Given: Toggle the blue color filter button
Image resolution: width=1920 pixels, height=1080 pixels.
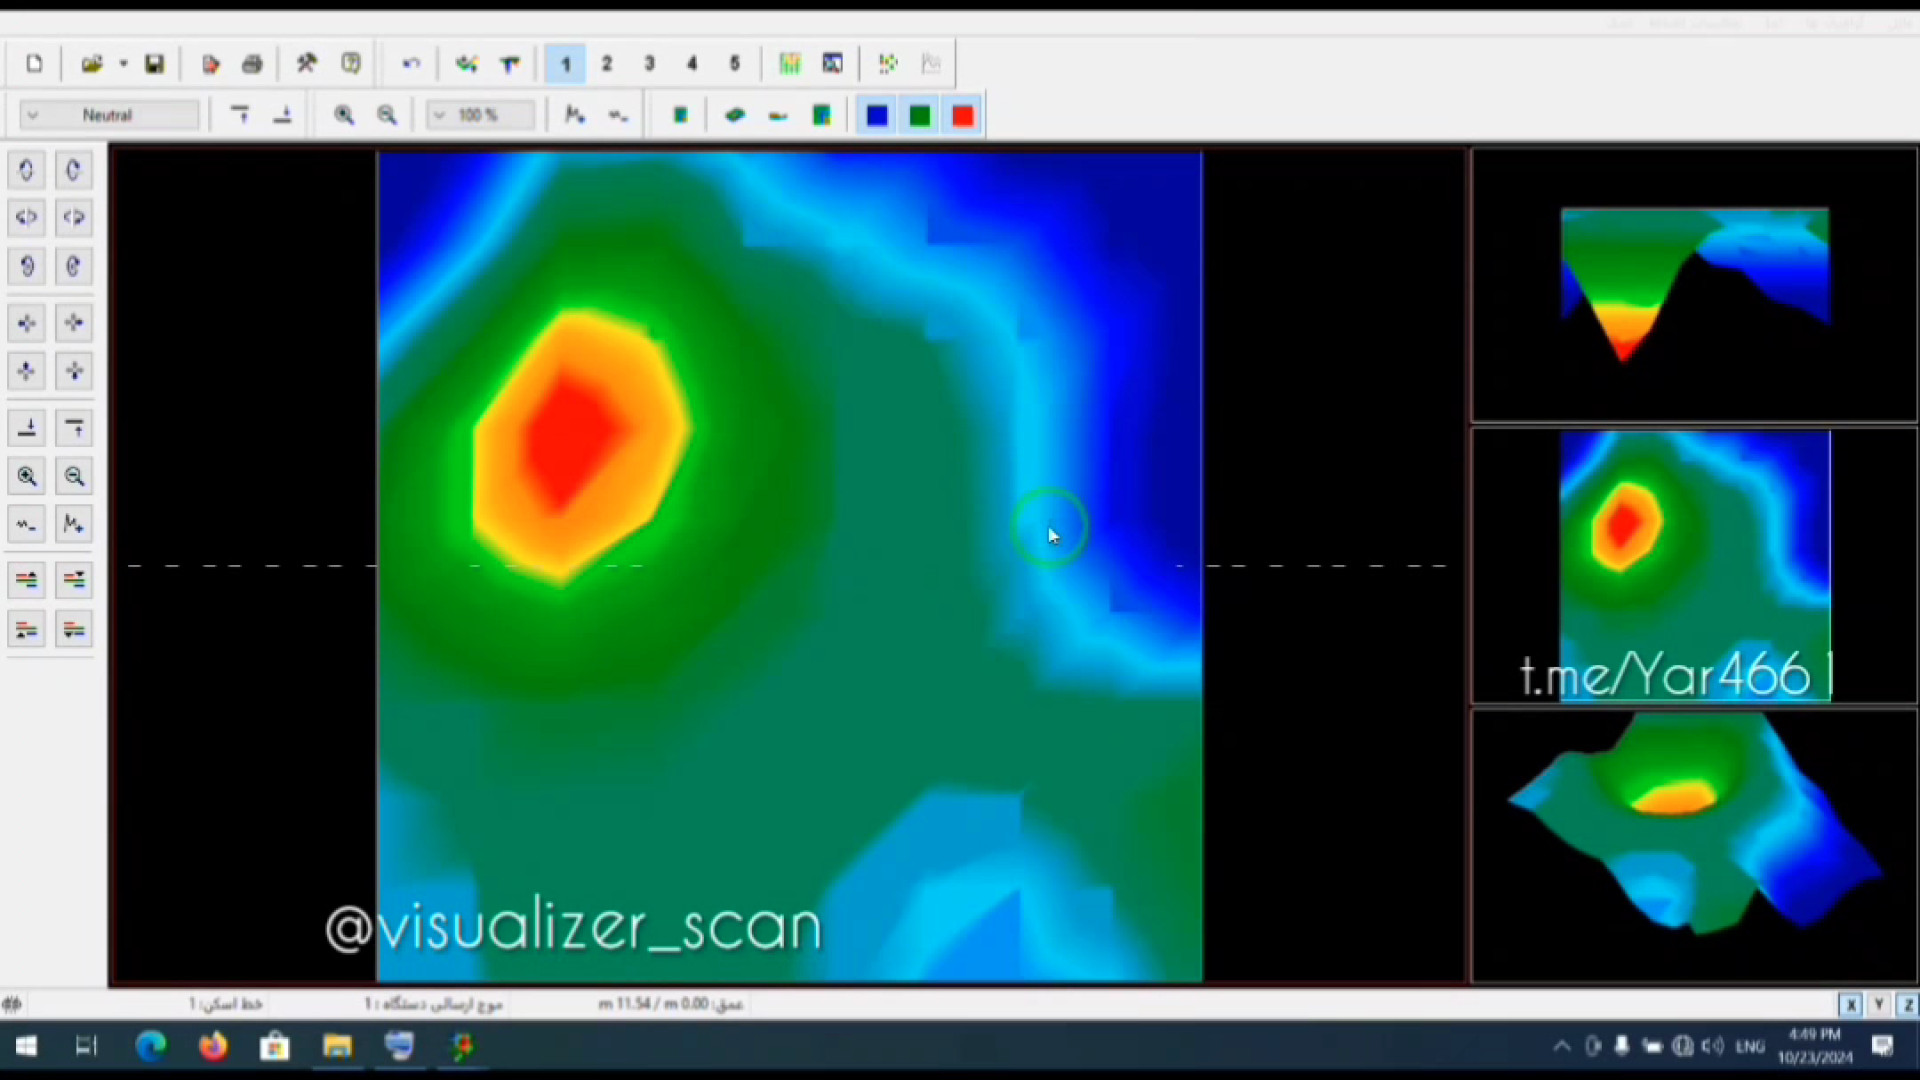Looking at the screenshot, I should (877, 116).
